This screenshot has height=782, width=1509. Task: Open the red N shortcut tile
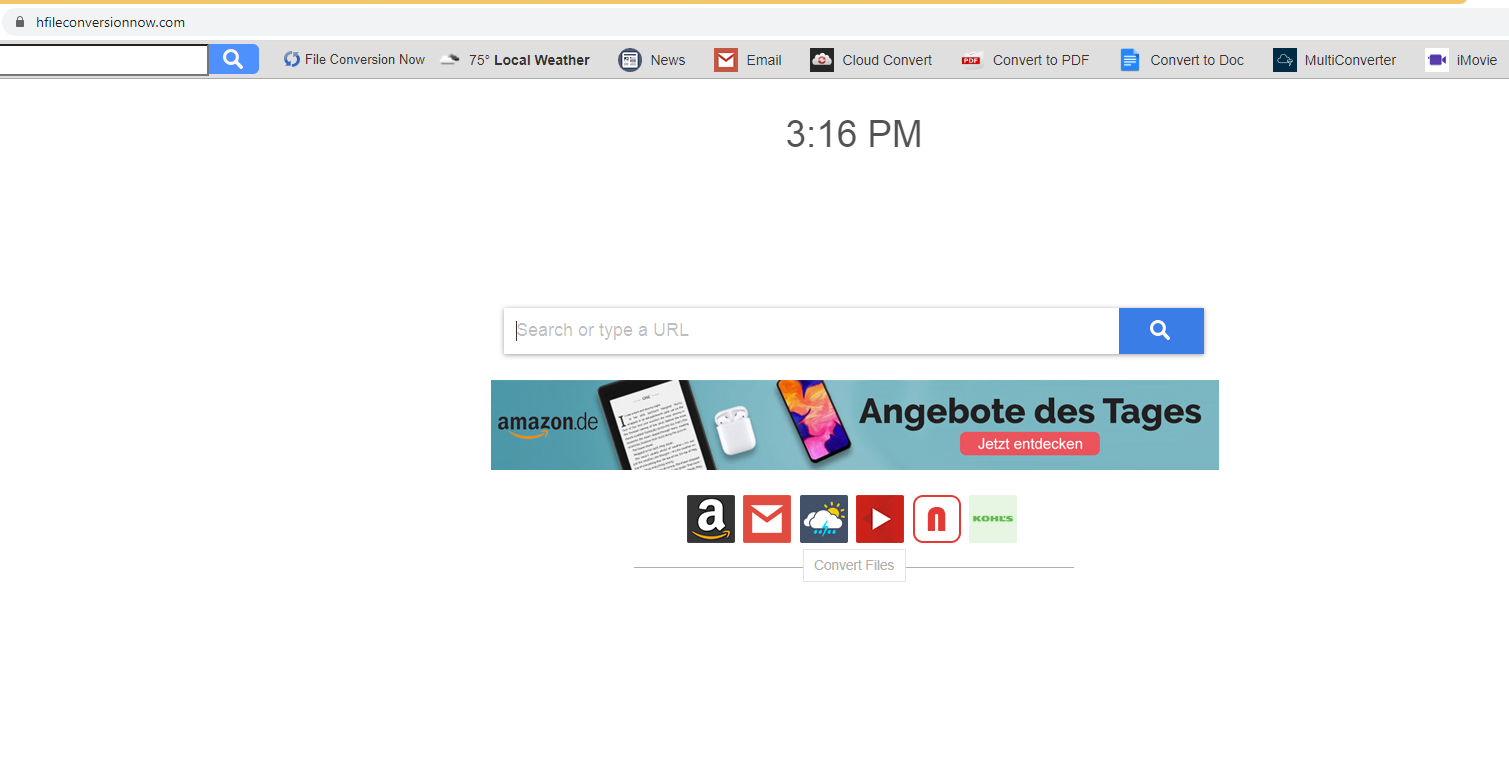[937, 519]
